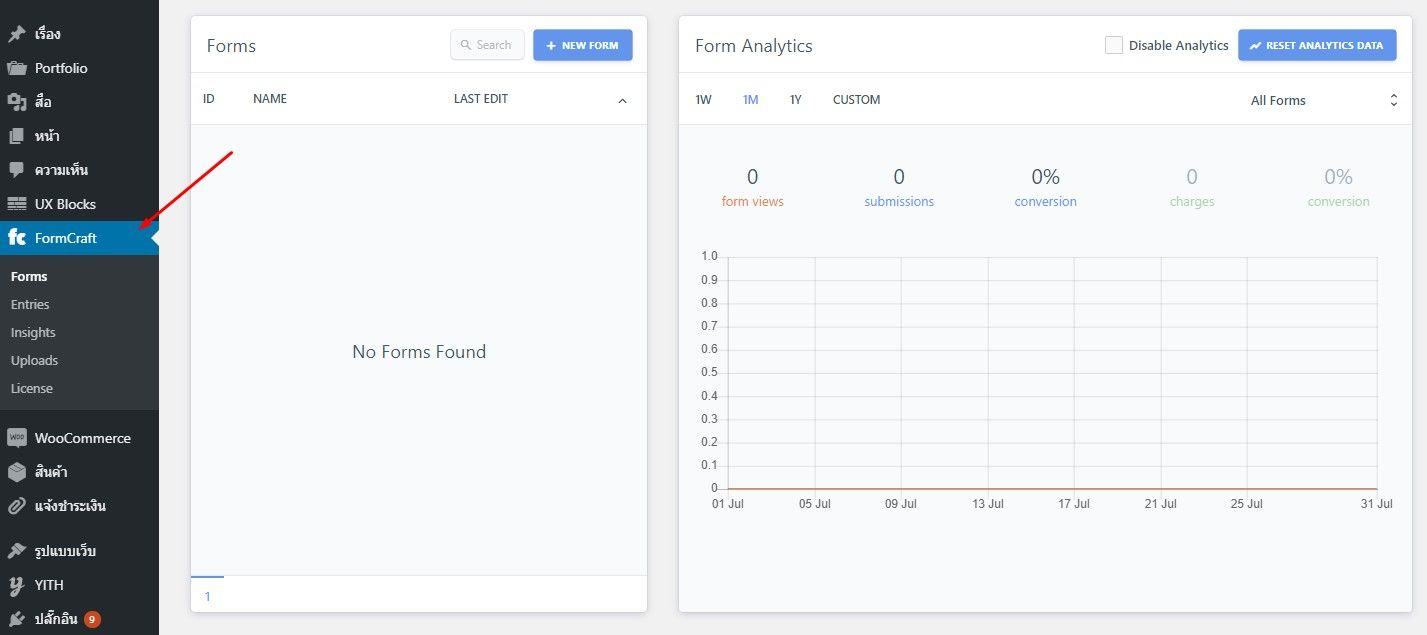Focus the forms Search input field

[487, 45]
